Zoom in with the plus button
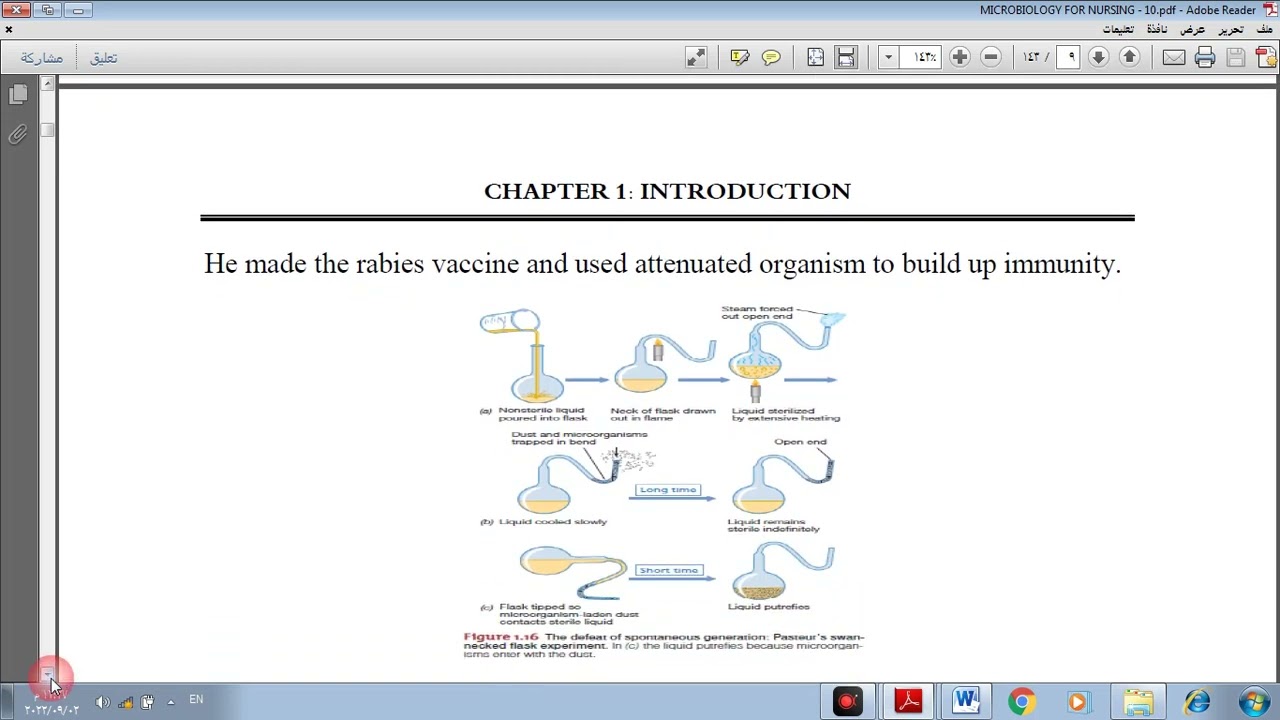Image resolution: width=1280 pixels, height=720 pixels. tap(959, 58)
